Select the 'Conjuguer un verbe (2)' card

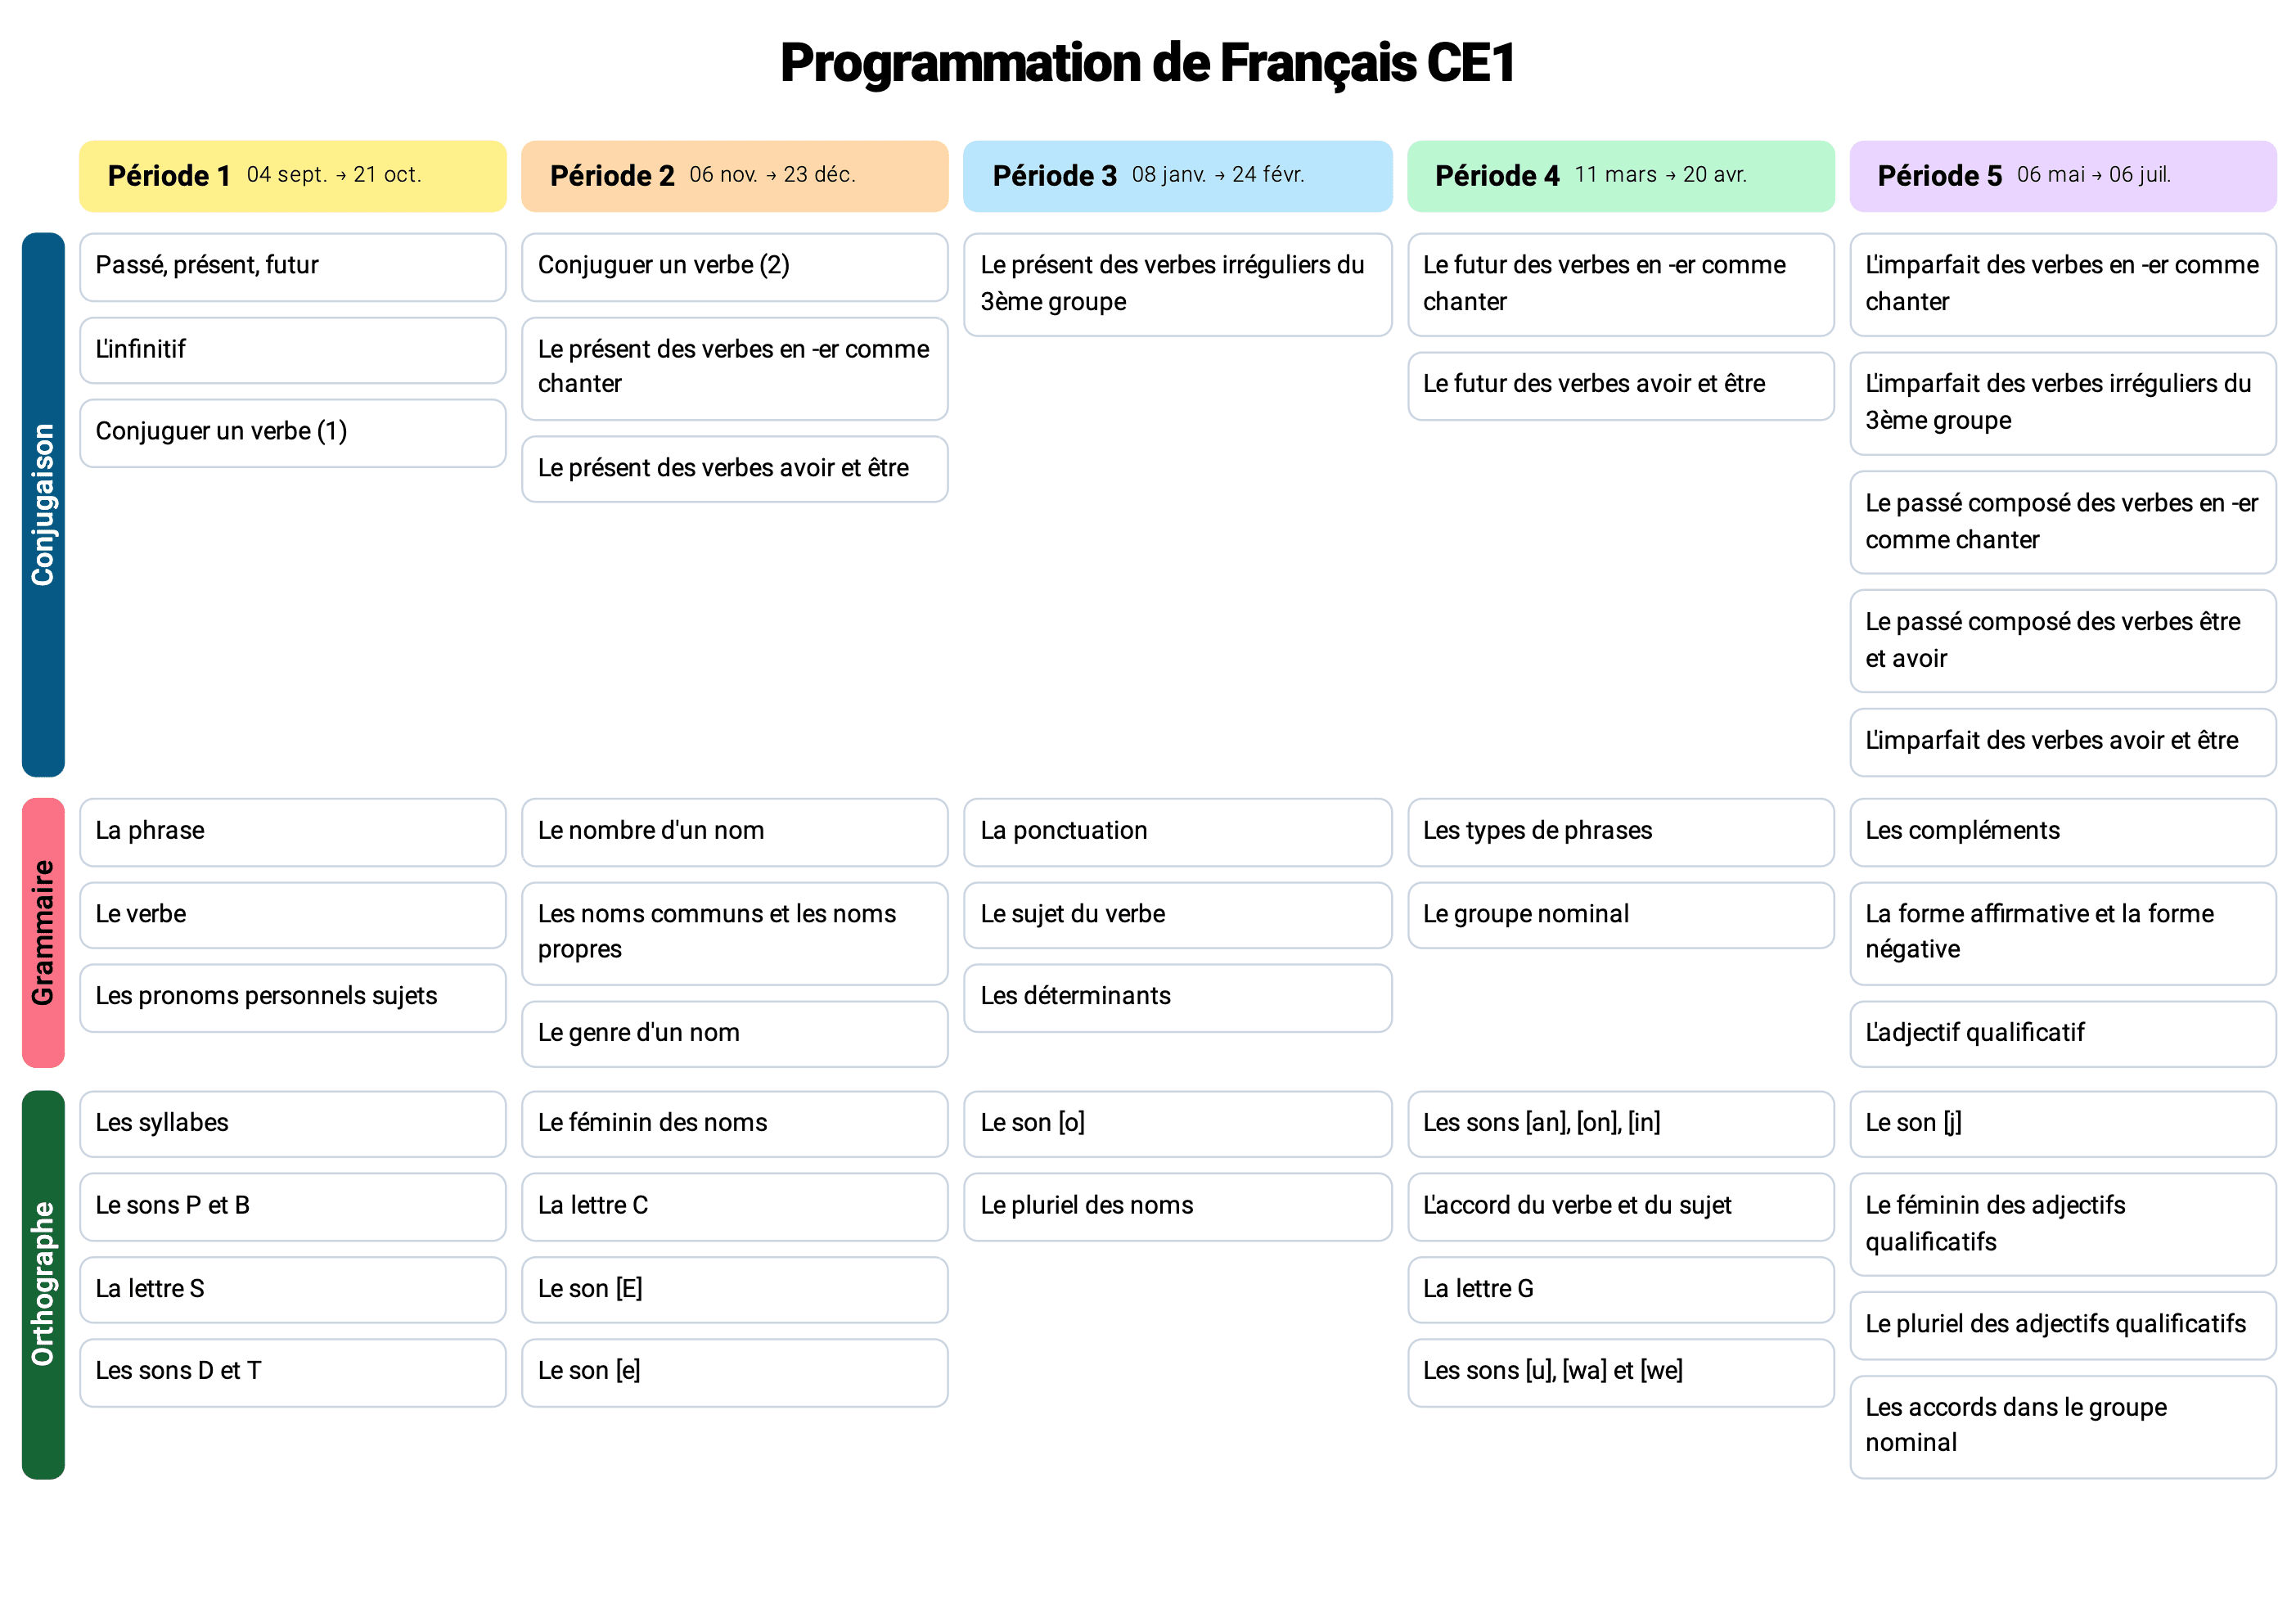734,266
